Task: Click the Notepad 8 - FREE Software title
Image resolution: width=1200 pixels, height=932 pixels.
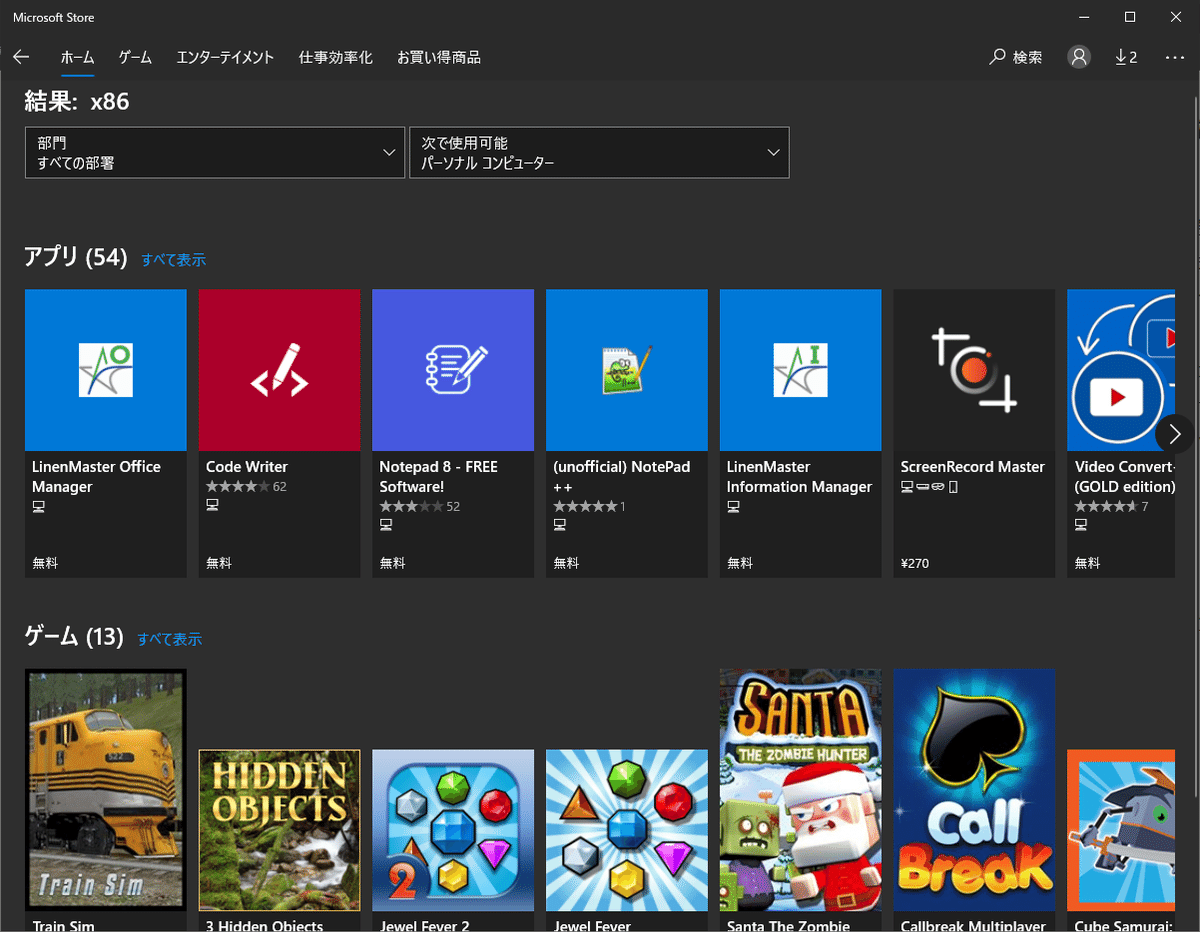Action: tap(439, 477)
